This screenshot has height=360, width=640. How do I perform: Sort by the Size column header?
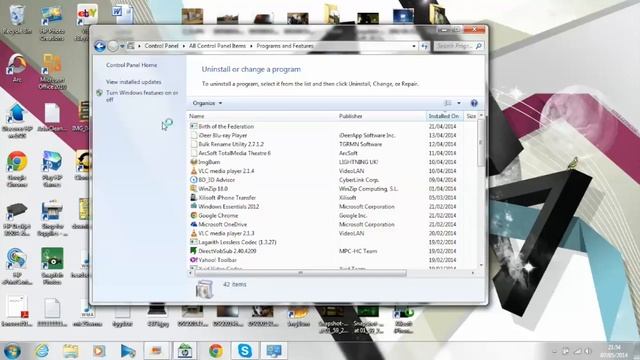471,116
